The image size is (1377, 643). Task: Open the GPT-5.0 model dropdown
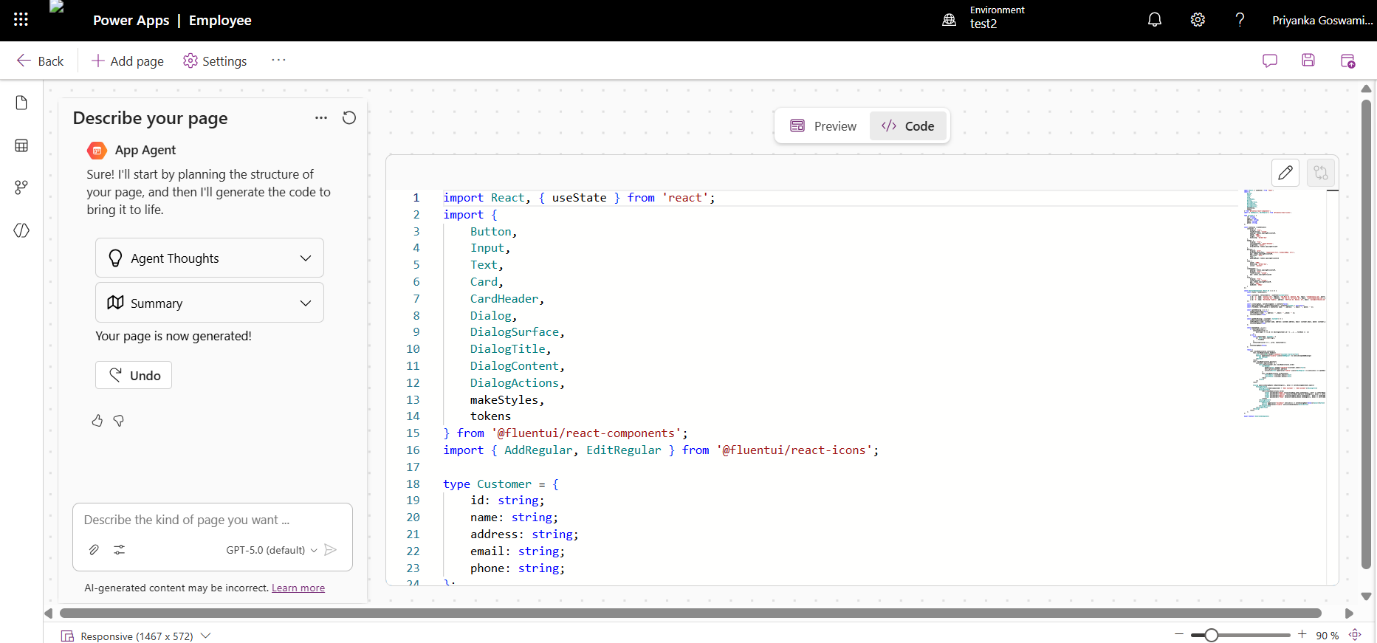coord(271,550)
